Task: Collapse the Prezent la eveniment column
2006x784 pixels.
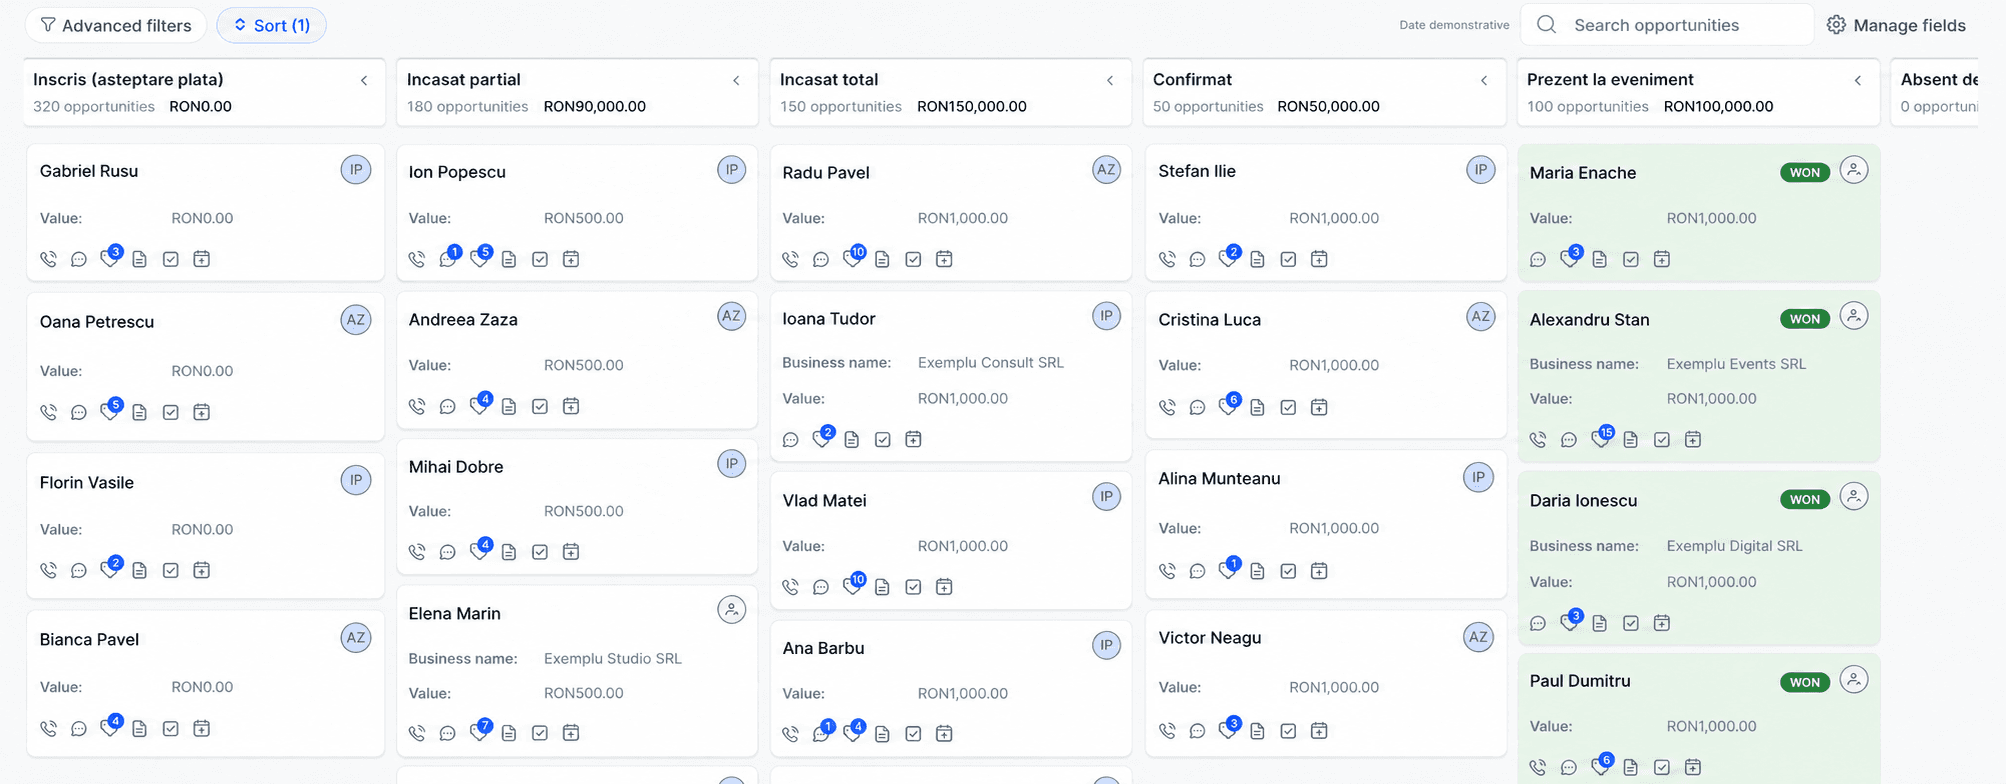Action: (x=1858, y=80)
